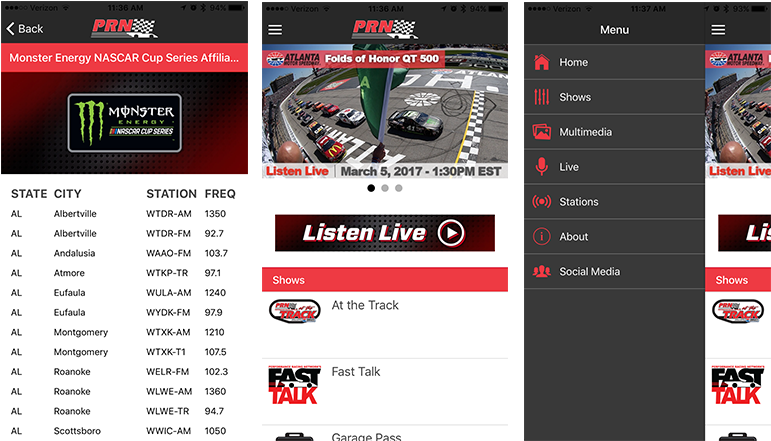771x441 pixels.
Task: Tap the Menu title bar
Action: pyautogui.click(x=614, y=30)
